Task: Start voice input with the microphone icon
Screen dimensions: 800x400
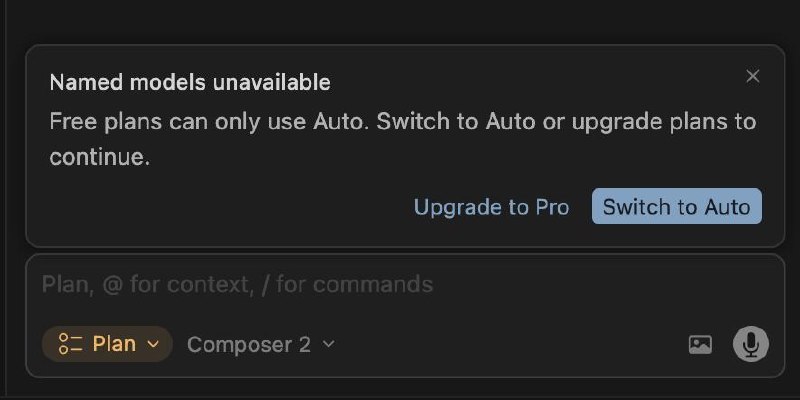Action: 750,344
